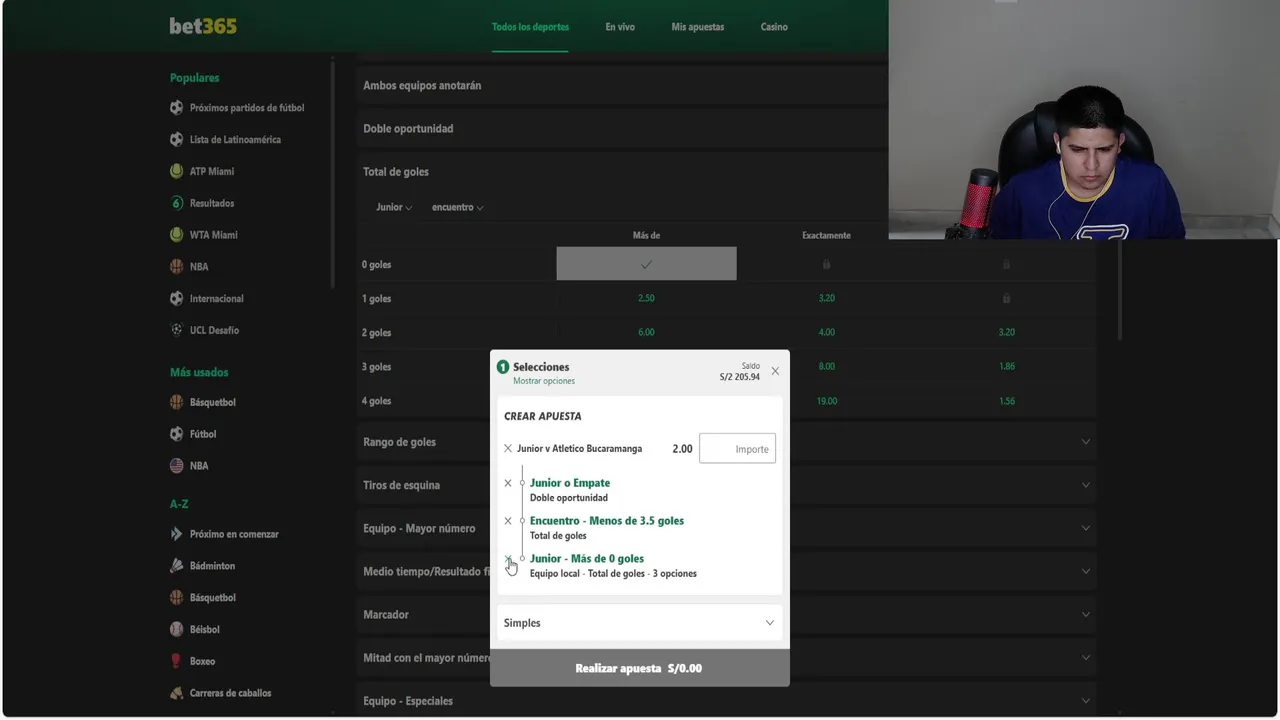Close the bet slip with X icon

775,371
